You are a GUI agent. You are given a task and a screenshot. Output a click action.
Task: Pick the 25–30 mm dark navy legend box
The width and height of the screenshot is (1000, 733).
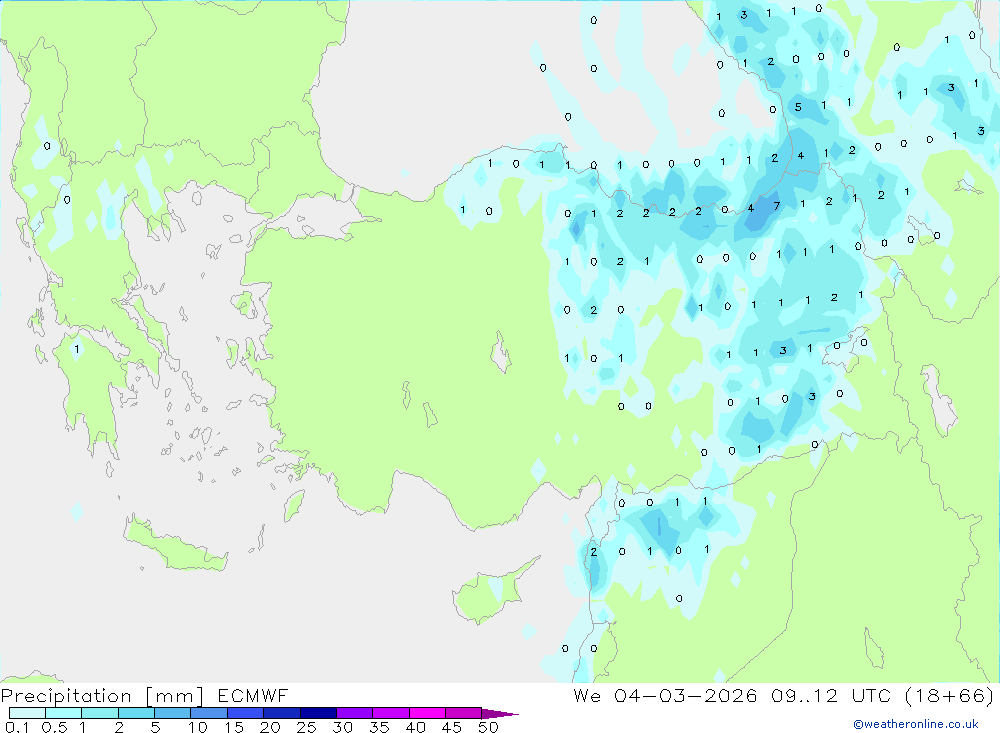tap(318, 713)
